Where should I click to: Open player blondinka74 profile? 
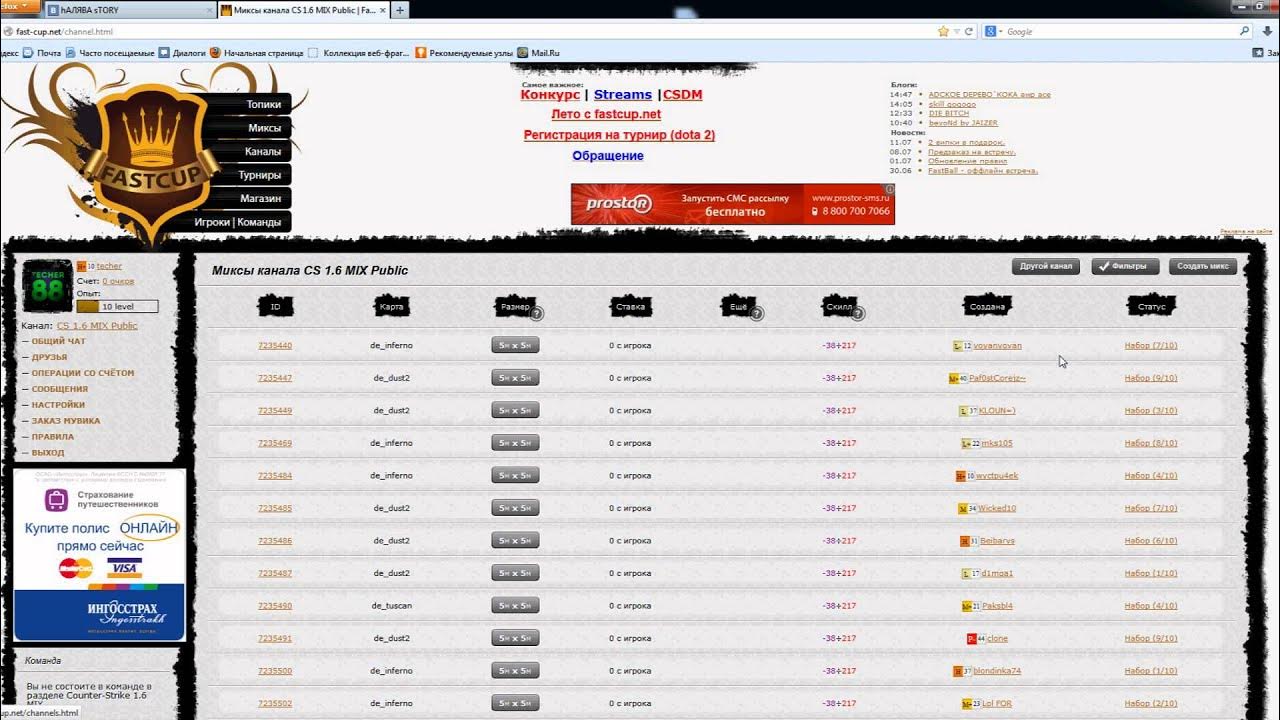[997, 671]
